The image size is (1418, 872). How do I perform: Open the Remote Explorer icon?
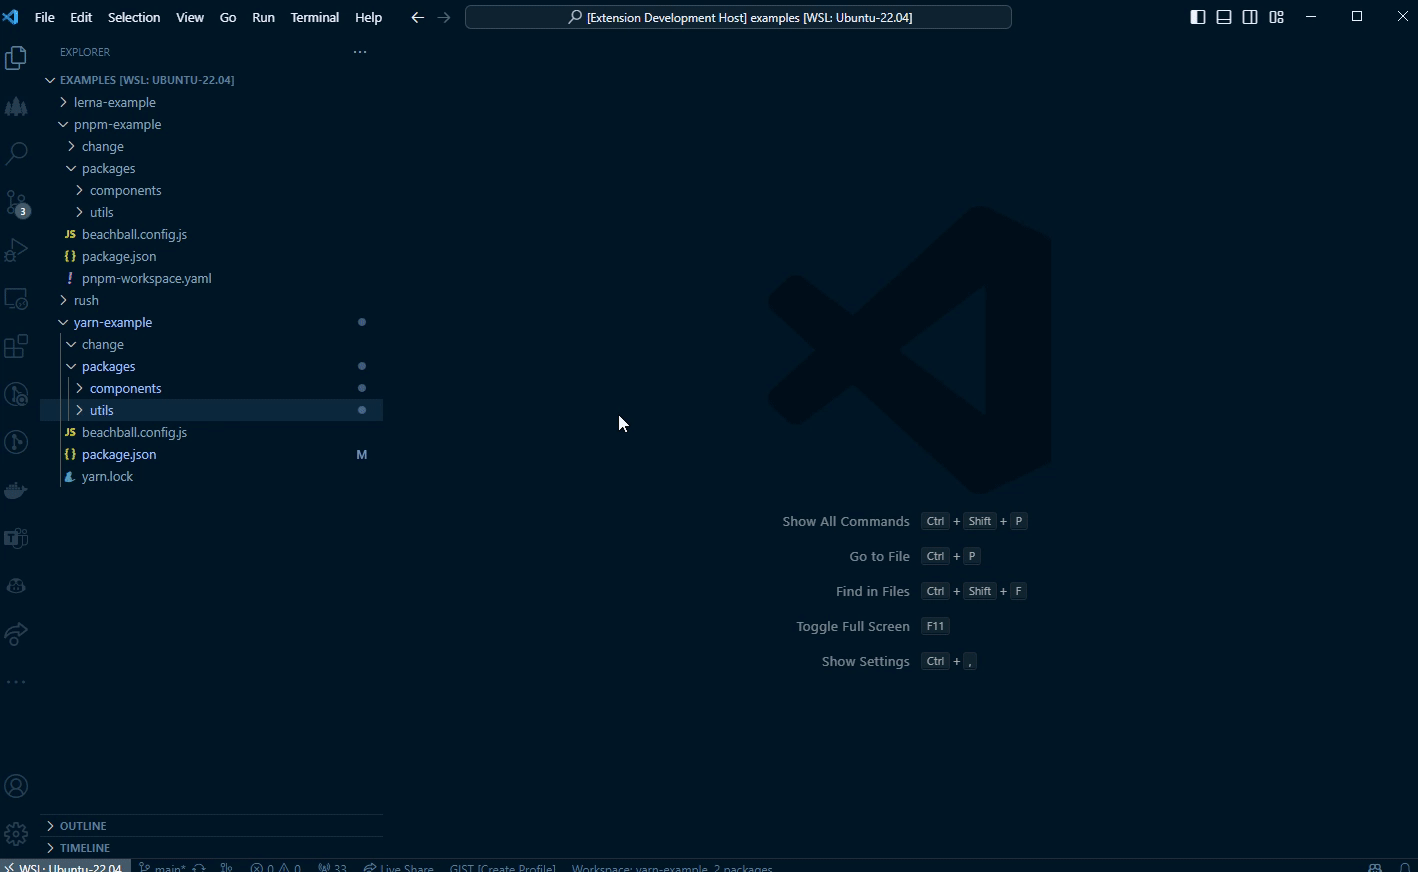16,299
